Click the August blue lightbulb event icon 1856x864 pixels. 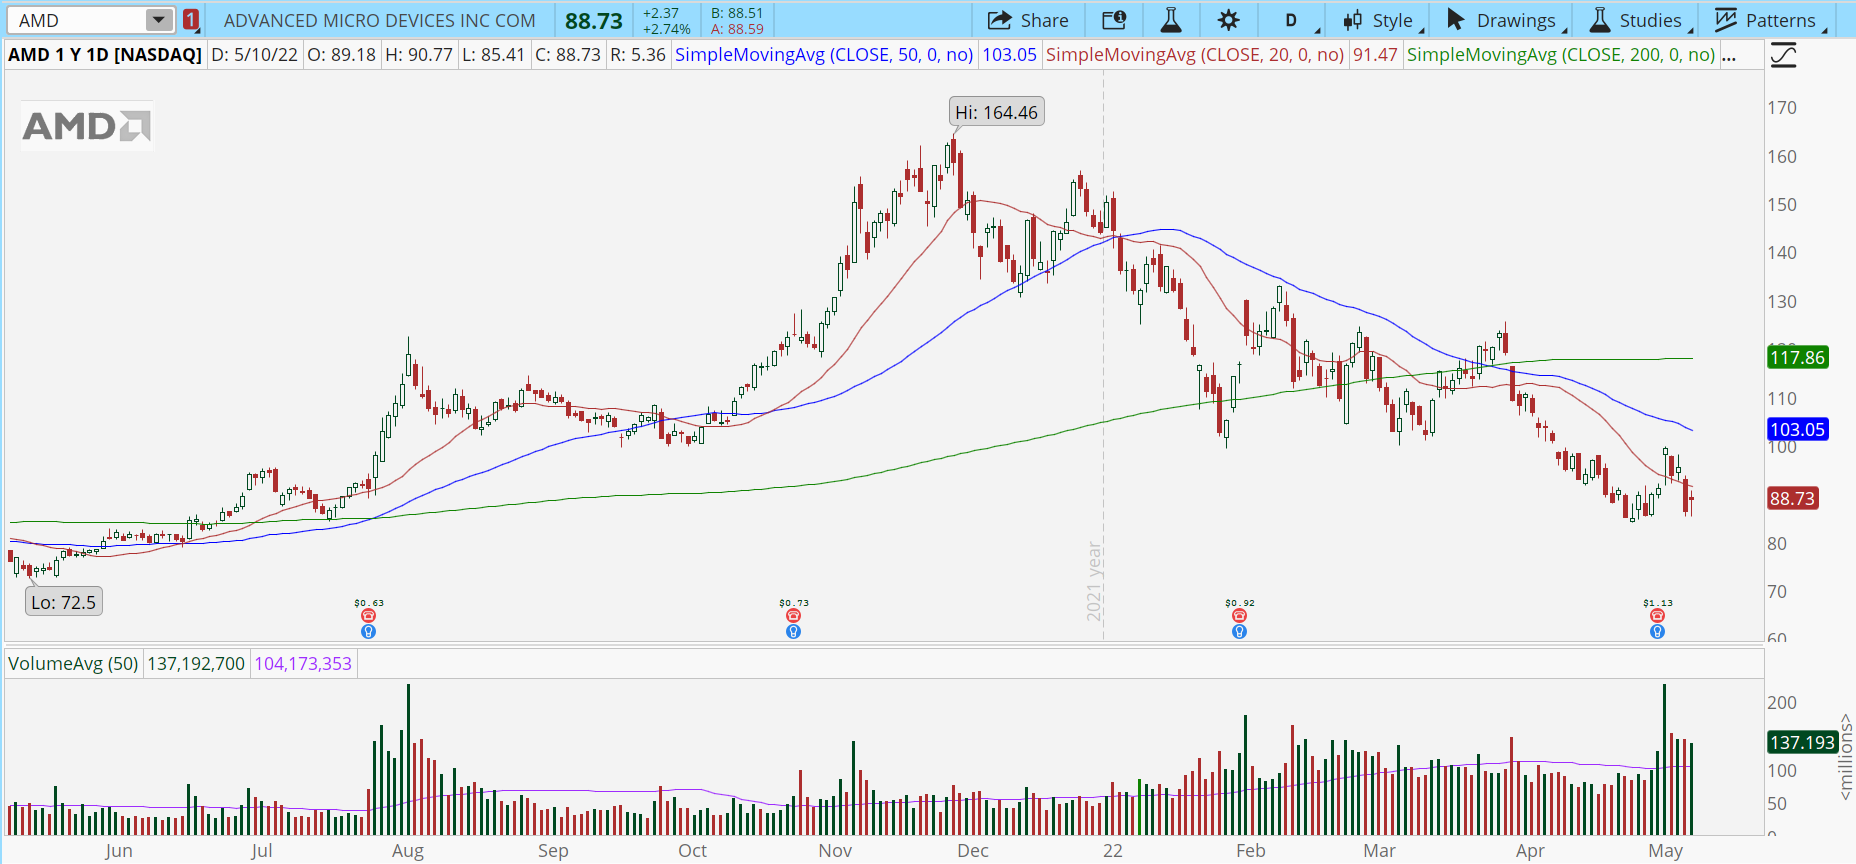(x=368, y=631)
